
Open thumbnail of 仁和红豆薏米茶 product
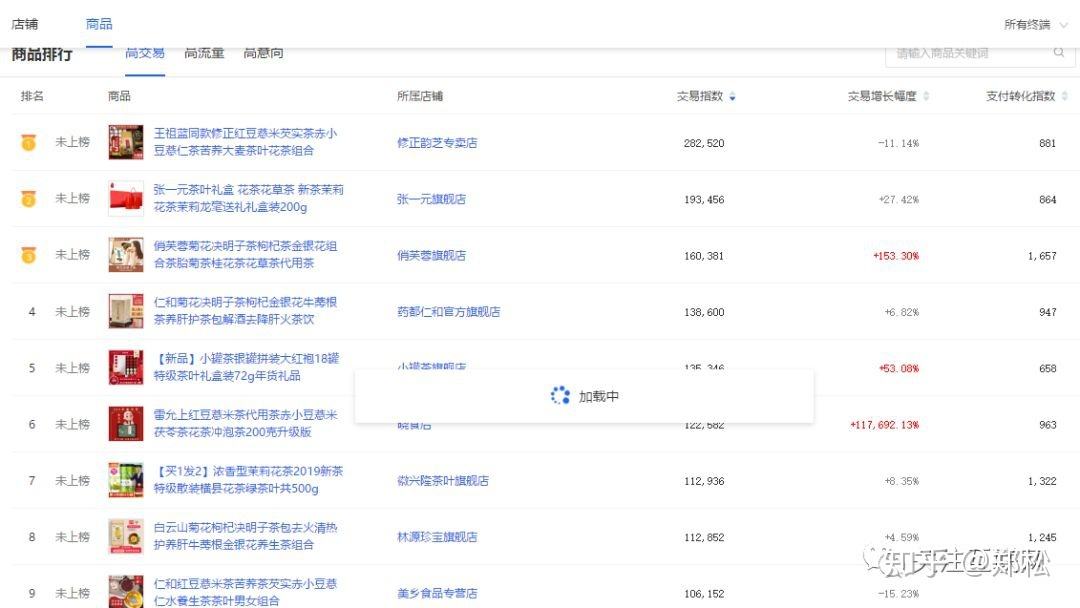[126, 592]
